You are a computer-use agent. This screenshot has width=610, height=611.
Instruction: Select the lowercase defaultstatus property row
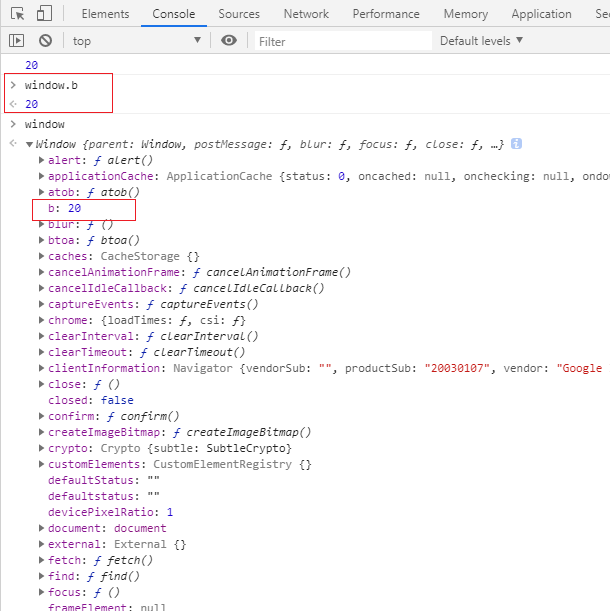tap(104, 496)
